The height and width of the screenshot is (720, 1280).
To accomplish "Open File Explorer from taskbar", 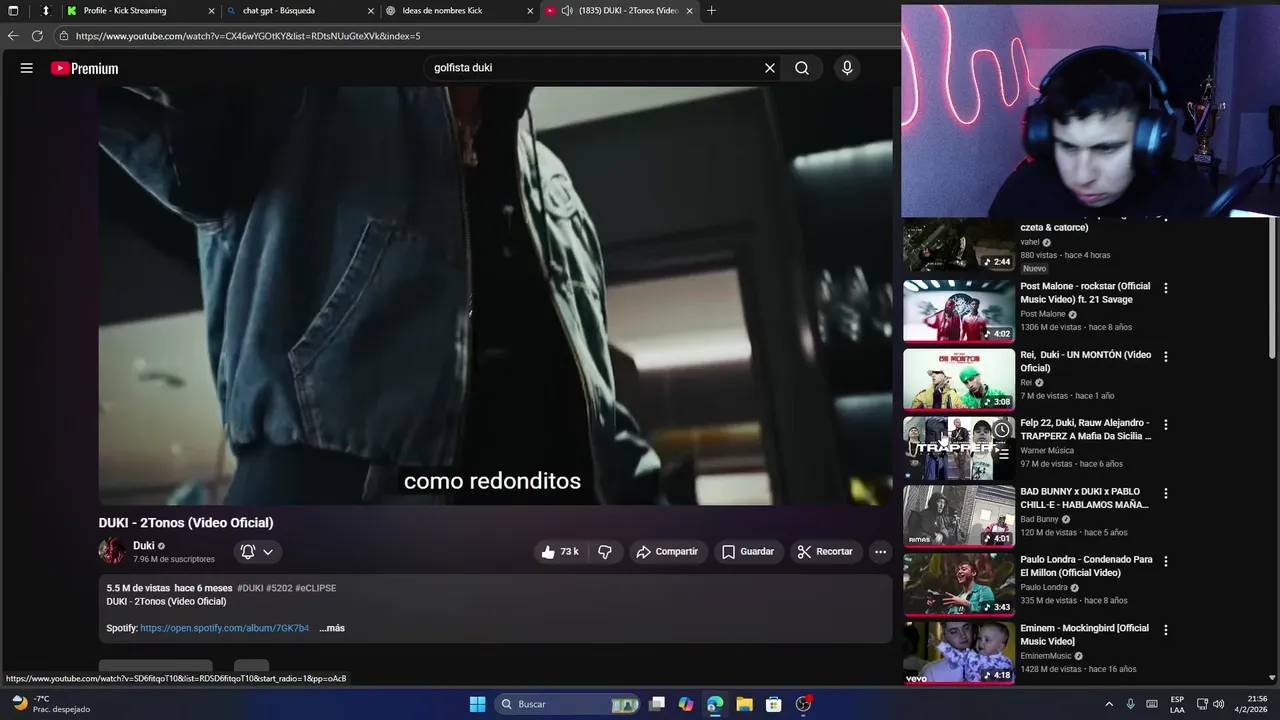I will click(x=744, y=704).
